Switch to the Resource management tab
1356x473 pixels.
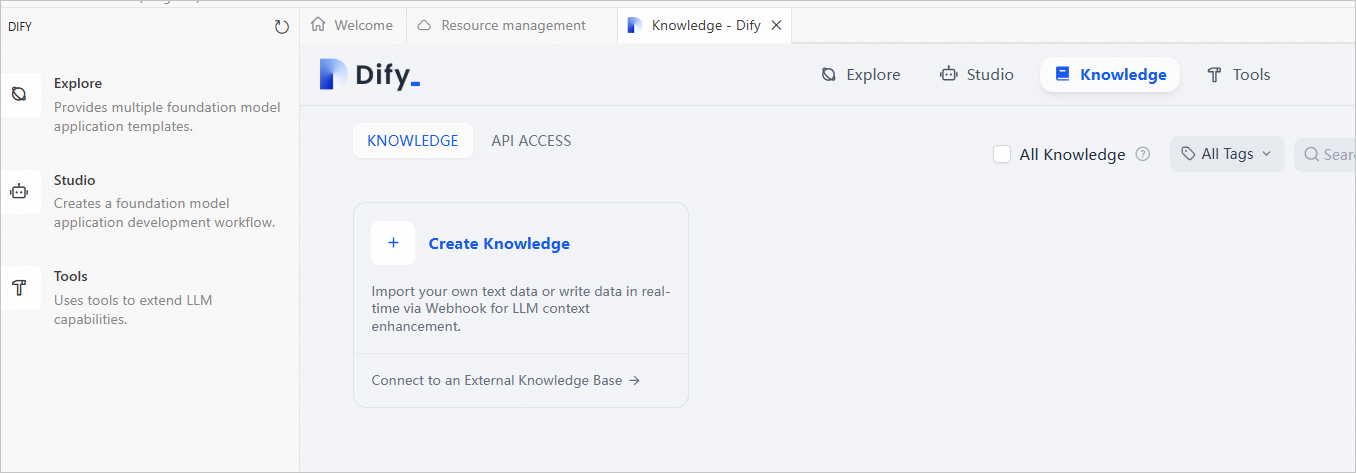(x=512, y=25)
